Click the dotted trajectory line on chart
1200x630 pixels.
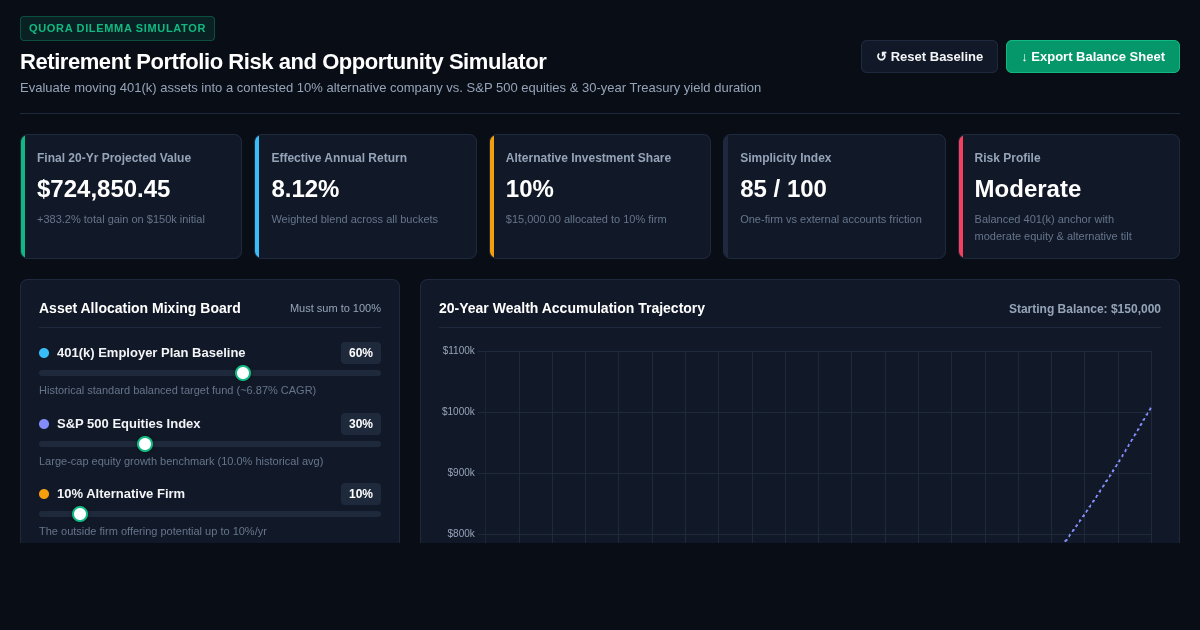1110,472
